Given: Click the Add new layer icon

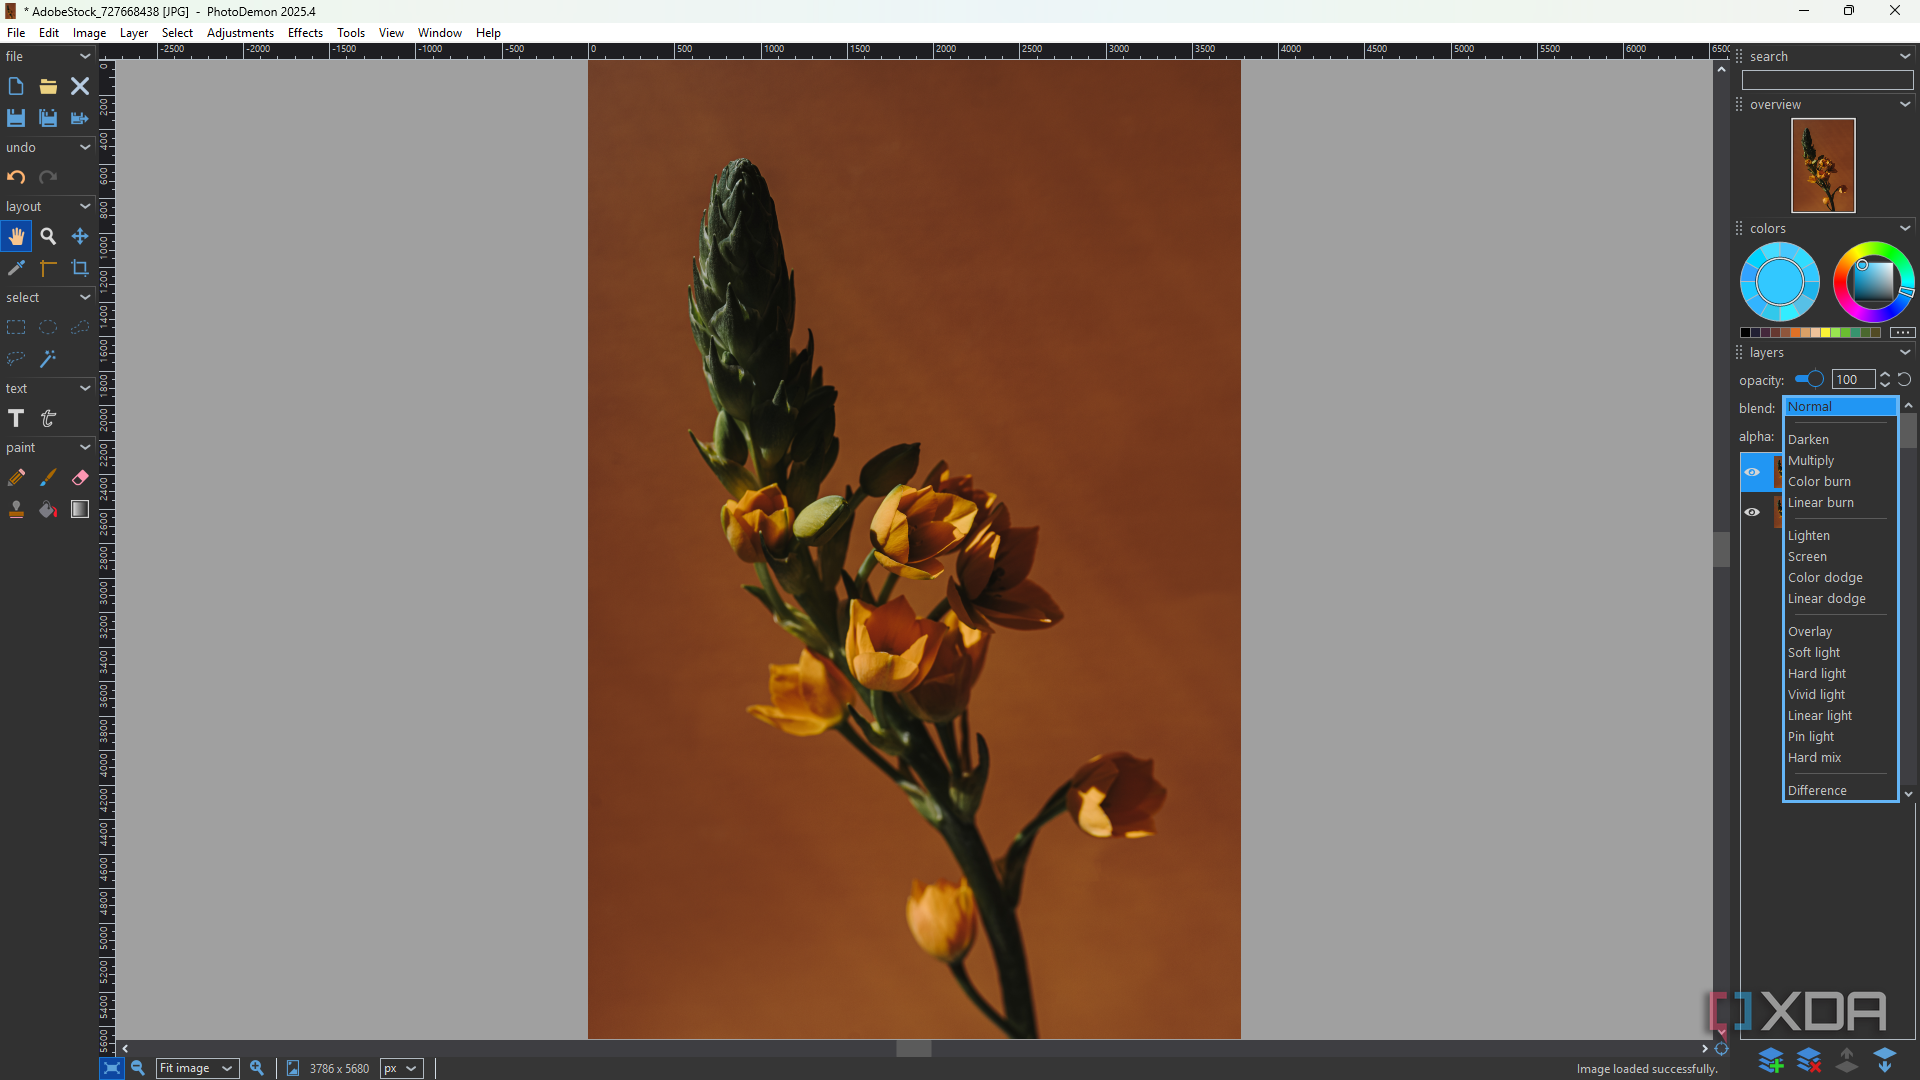Looking at the screenshot, I should pyautogui.click(x=1770, y=1060).
